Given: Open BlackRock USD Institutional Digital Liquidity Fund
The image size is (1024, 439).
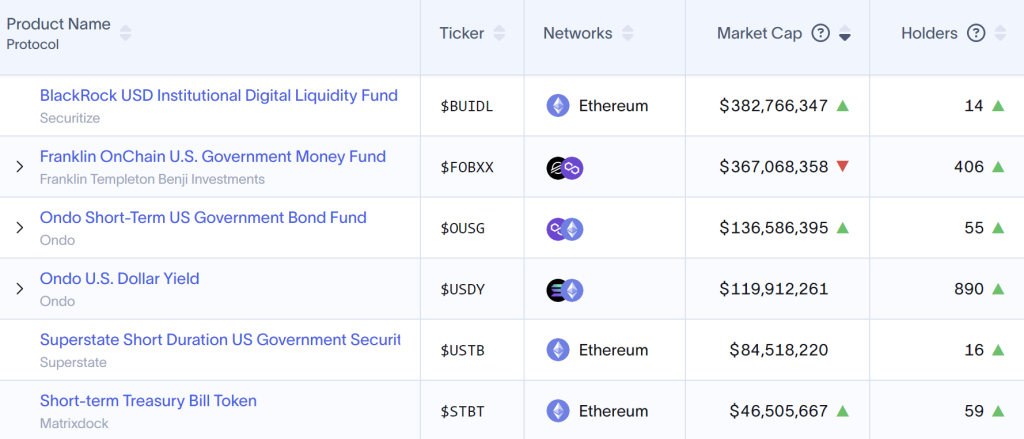Looking at the screenshot, I should coord(218,96).
